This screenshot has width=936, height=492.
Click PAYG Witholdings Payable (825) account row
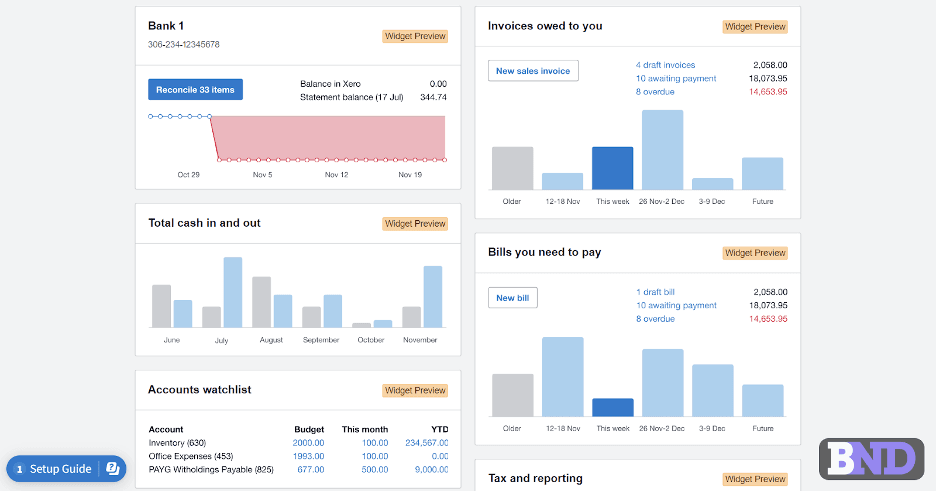[x=298, y=469]
